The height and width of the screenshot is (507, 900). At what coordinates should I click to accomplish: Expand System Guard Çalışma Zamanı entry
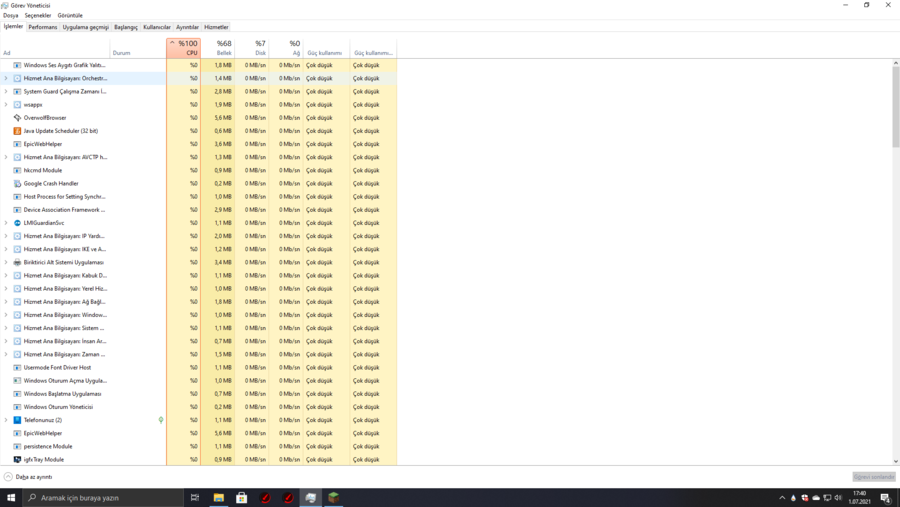pyautogui.click(x=6, y=92)
